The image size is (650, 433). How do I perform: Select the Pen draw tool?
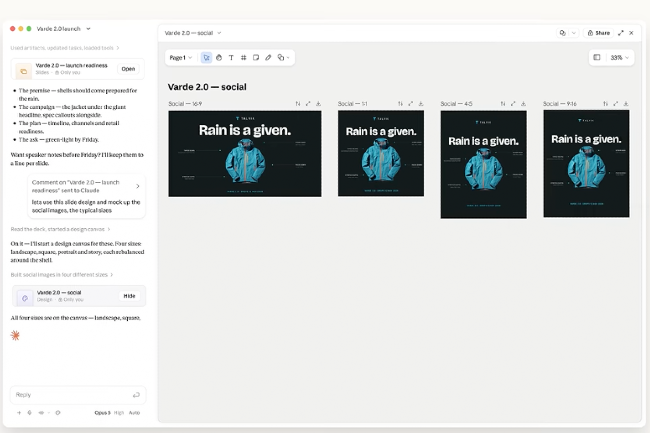pyautogui.click(x=268, y=58)
